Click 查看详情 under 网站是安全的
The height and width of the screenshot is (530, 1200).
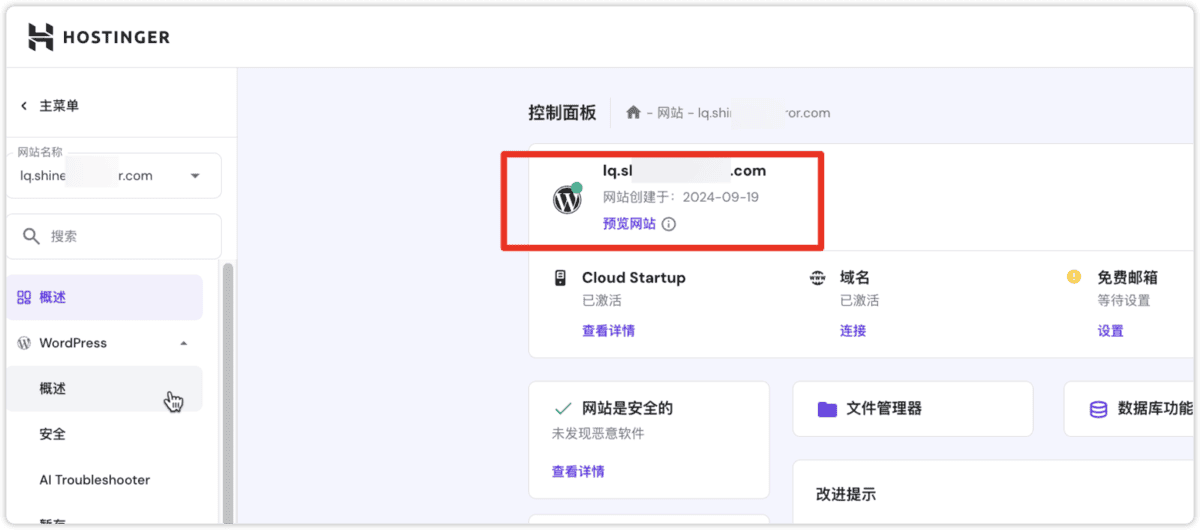coord(578,471)
